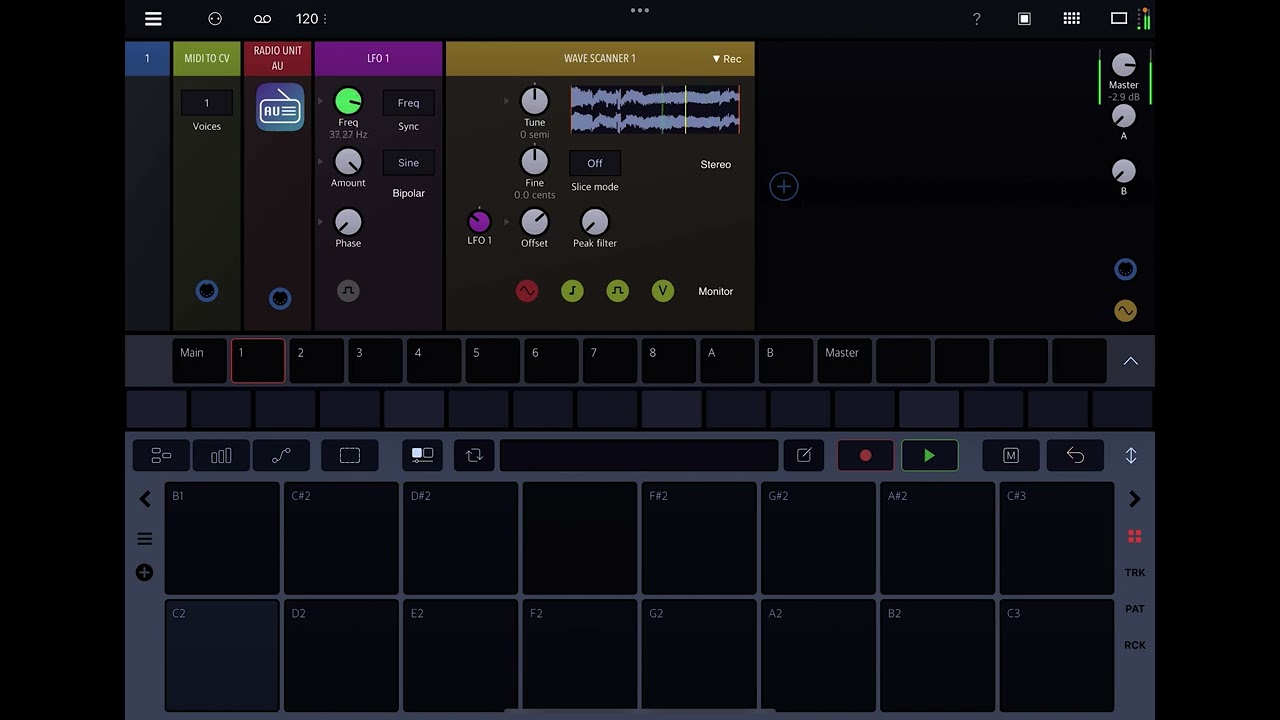Collapse the track bar with the up chevron

pos(1131,361)
